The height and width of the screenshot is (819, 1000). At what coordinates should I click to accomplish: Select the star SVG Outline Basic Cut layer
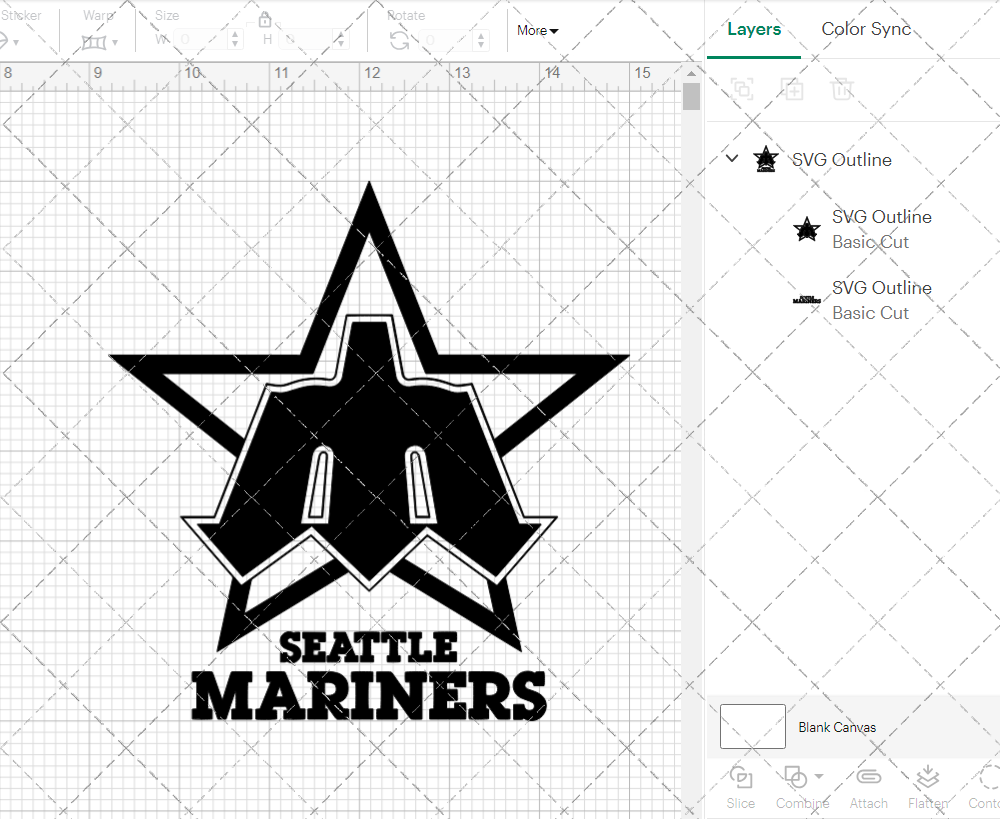click(x=881, y=229)
